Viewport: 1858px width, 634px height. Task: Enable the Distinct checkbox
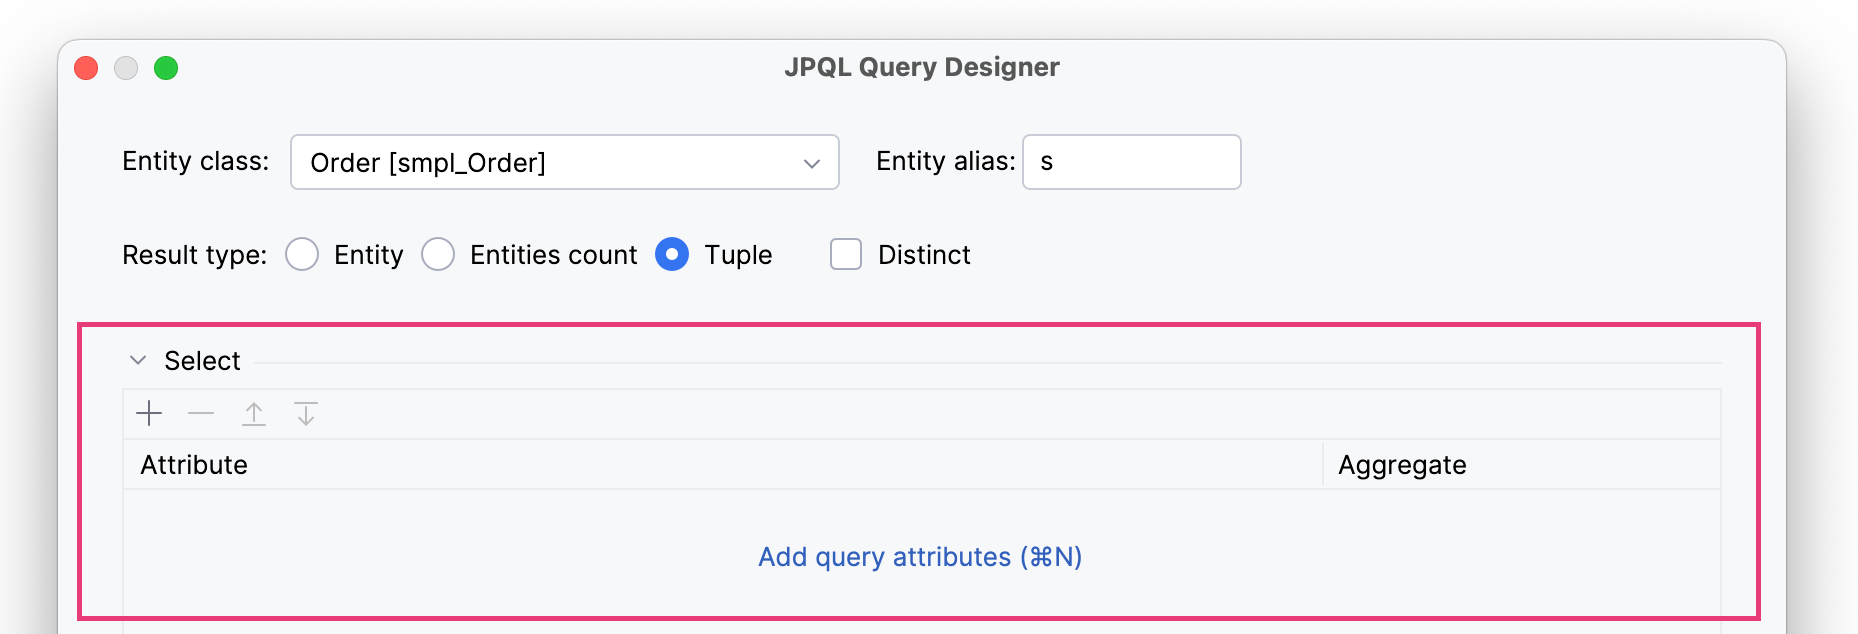pos(846,255)
